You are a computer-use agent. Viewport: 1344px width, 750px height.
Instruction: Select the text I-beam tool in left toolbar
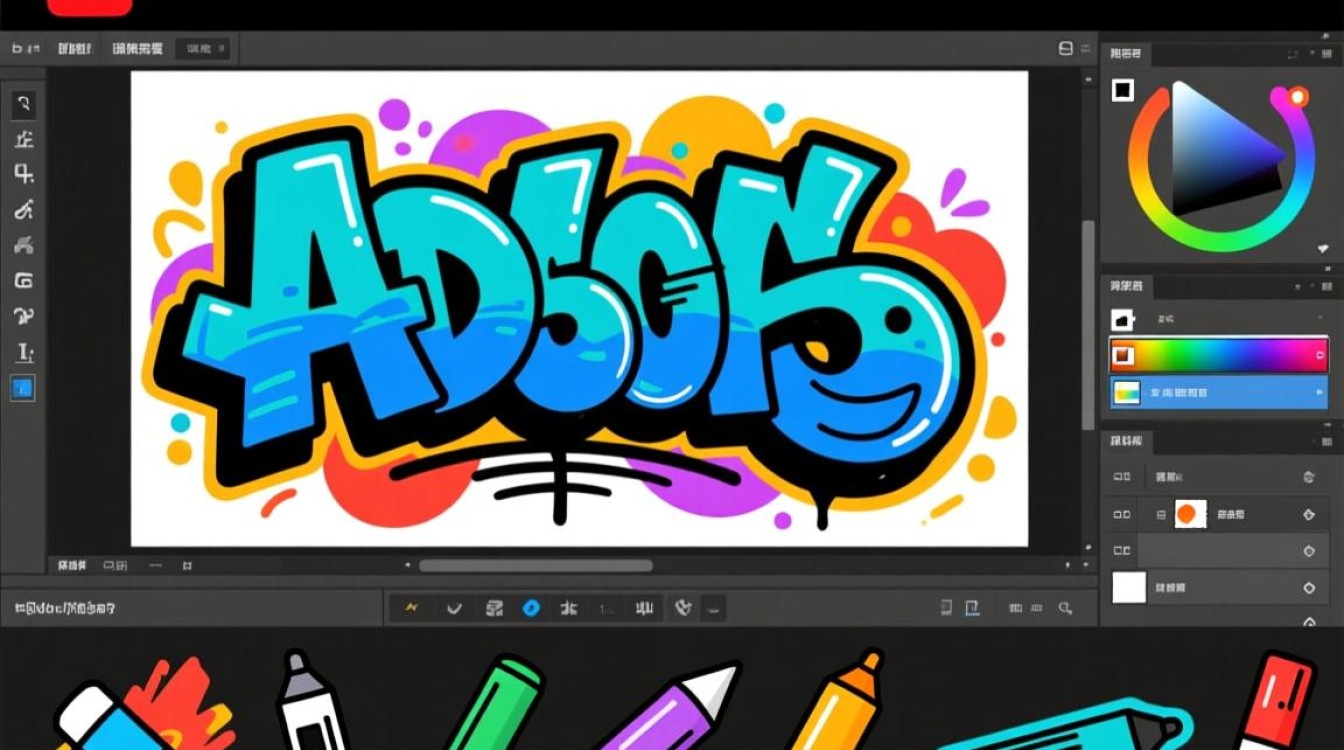(24, 352)
